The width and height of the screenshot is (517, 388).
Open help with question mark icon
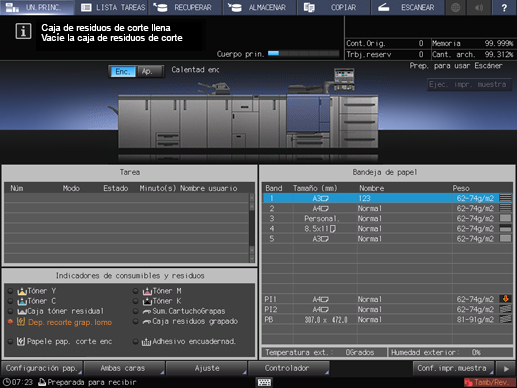pos(504,7)
